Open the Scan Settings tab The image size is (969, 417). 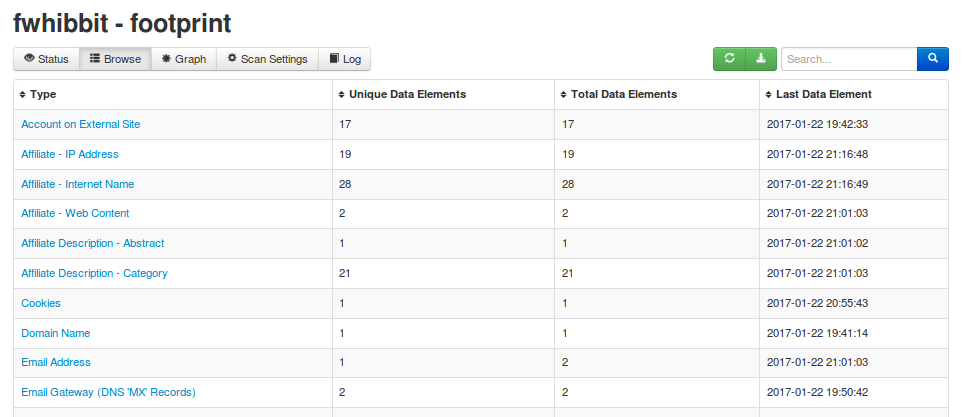[x=267, y=59]
